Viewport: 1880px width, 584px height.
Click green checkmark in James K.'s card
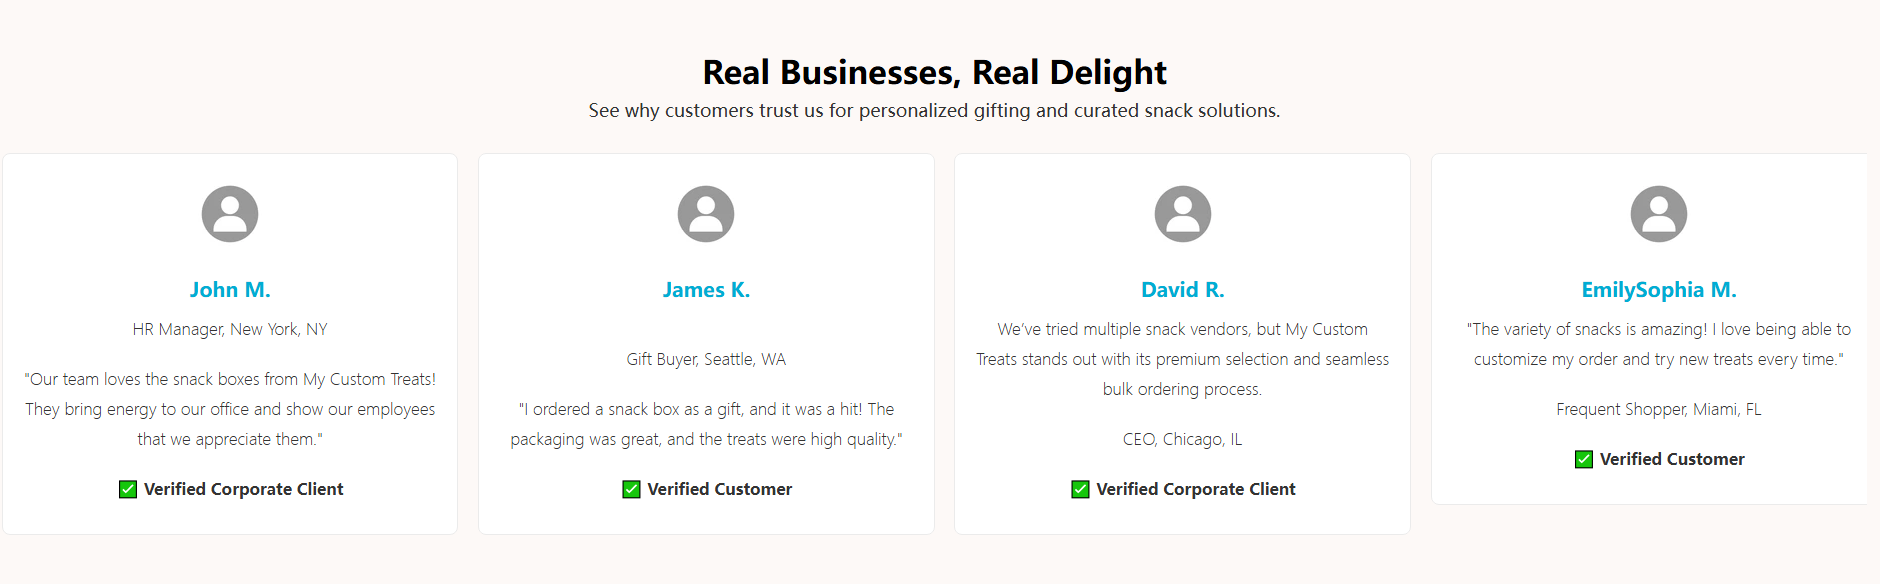point(631,489)
